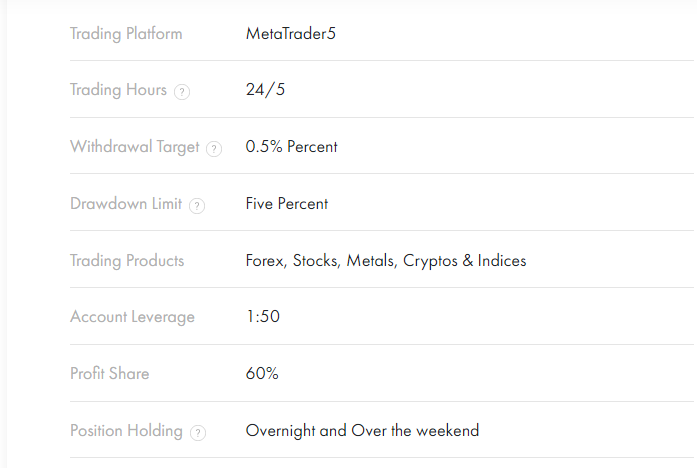This screenshot has height=468, width=697.
Task: Select the Trading Products label
Action: tap(127, 261)
